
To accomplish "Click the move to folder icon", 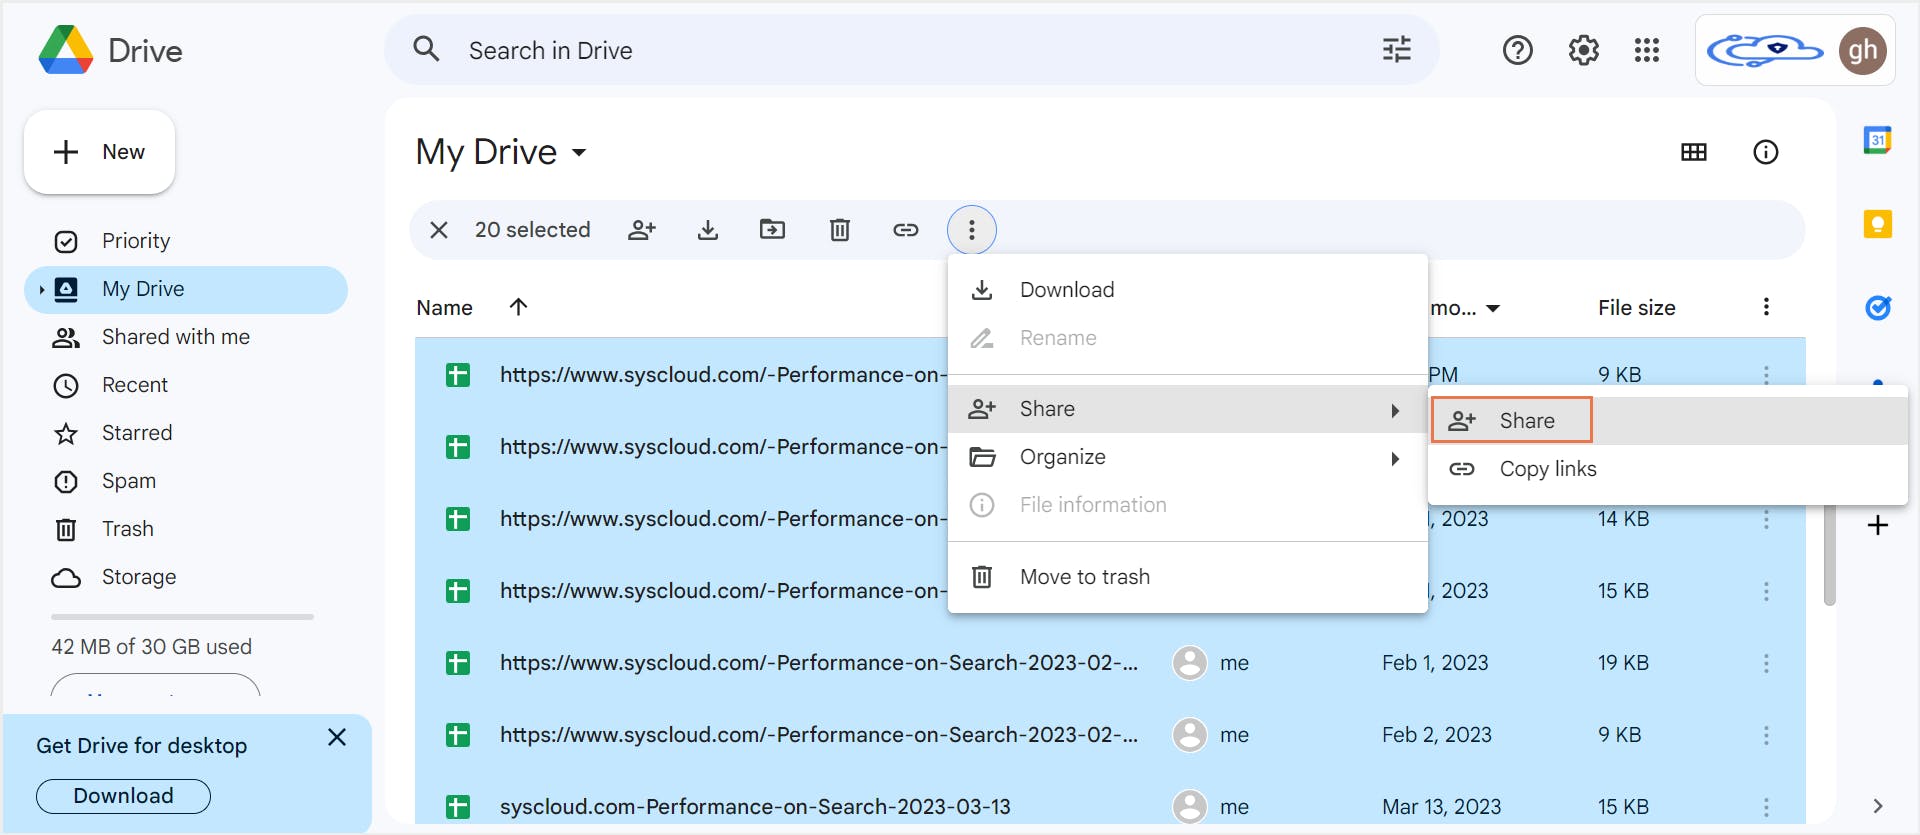I will [772, 230].
